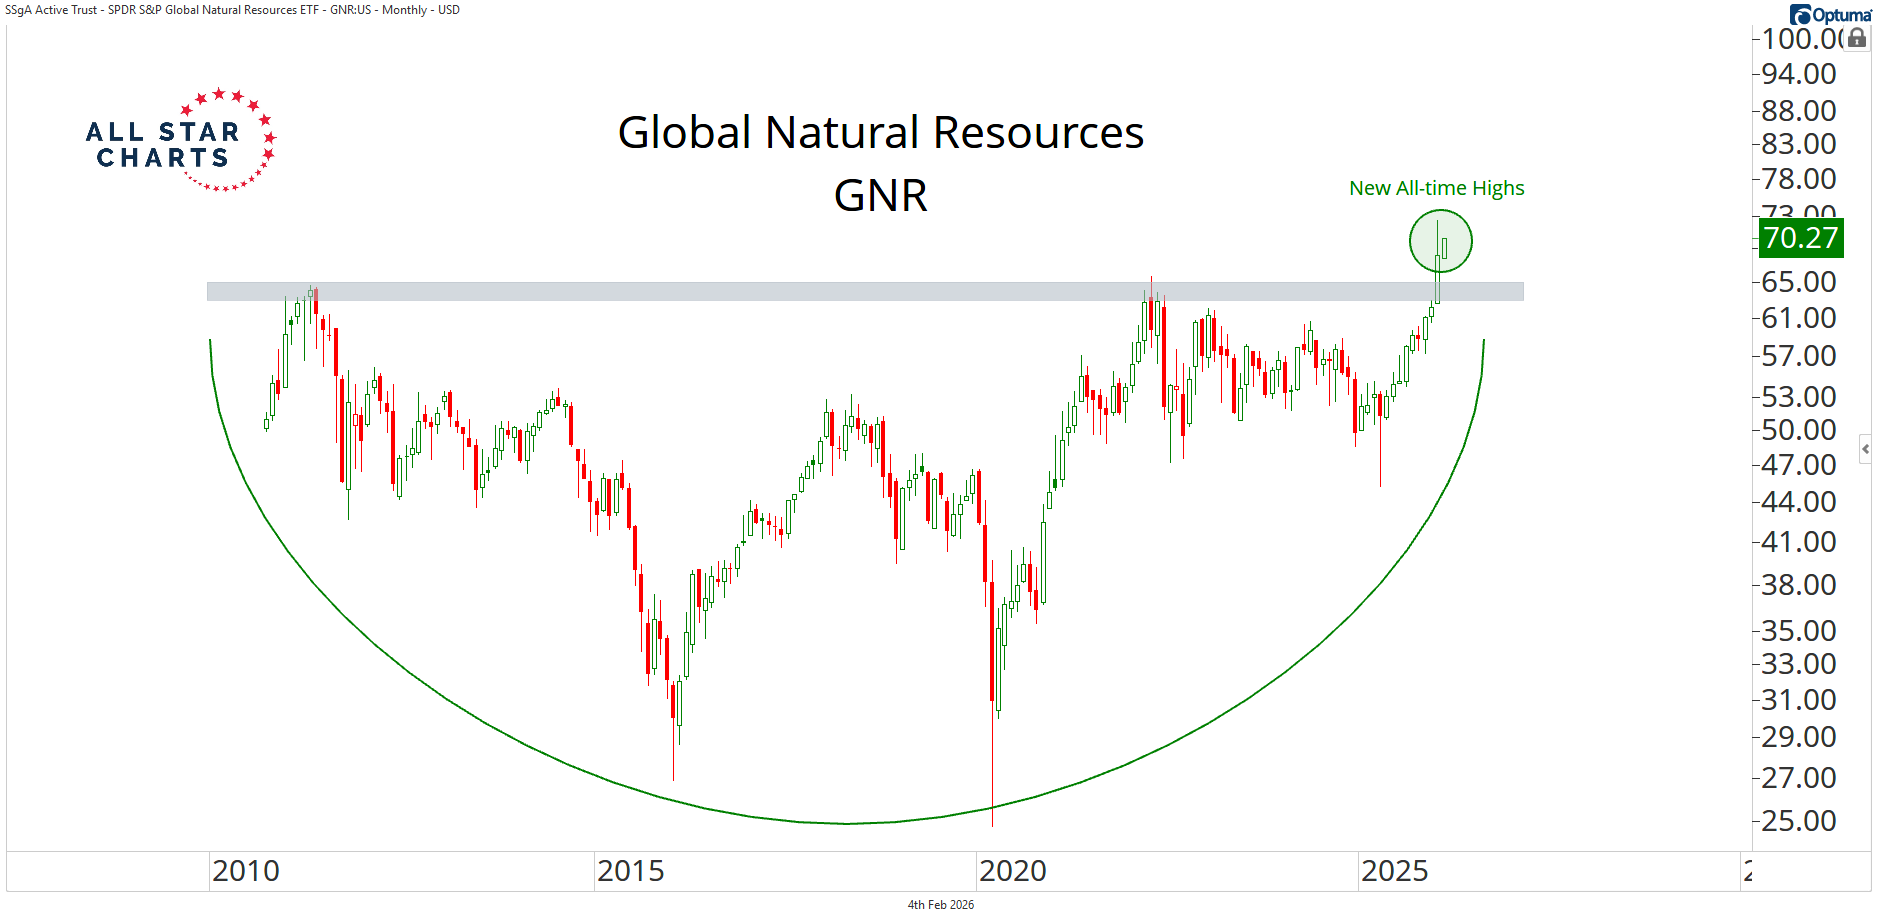
Task: Click the green 70.27 current price label
Action: [1800, 238]
